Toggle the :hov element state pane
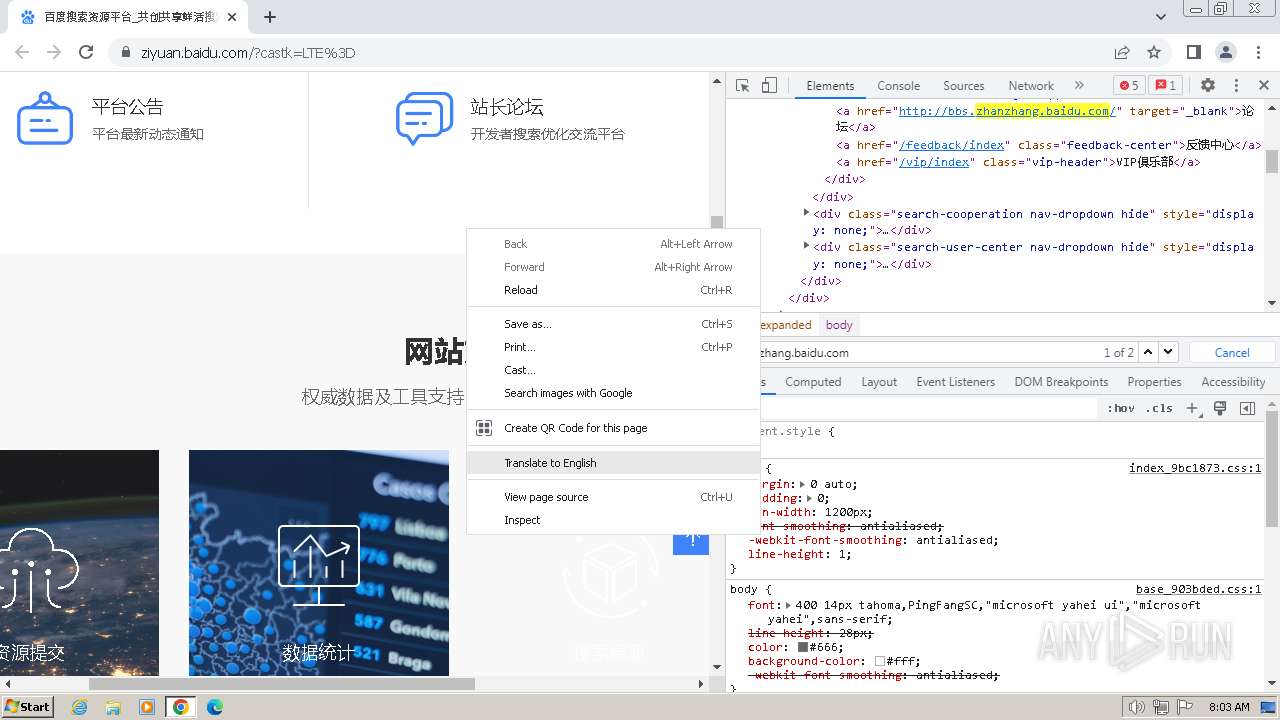Image resolution: width=1280 pixels, height=720 pixels. 1121,408
